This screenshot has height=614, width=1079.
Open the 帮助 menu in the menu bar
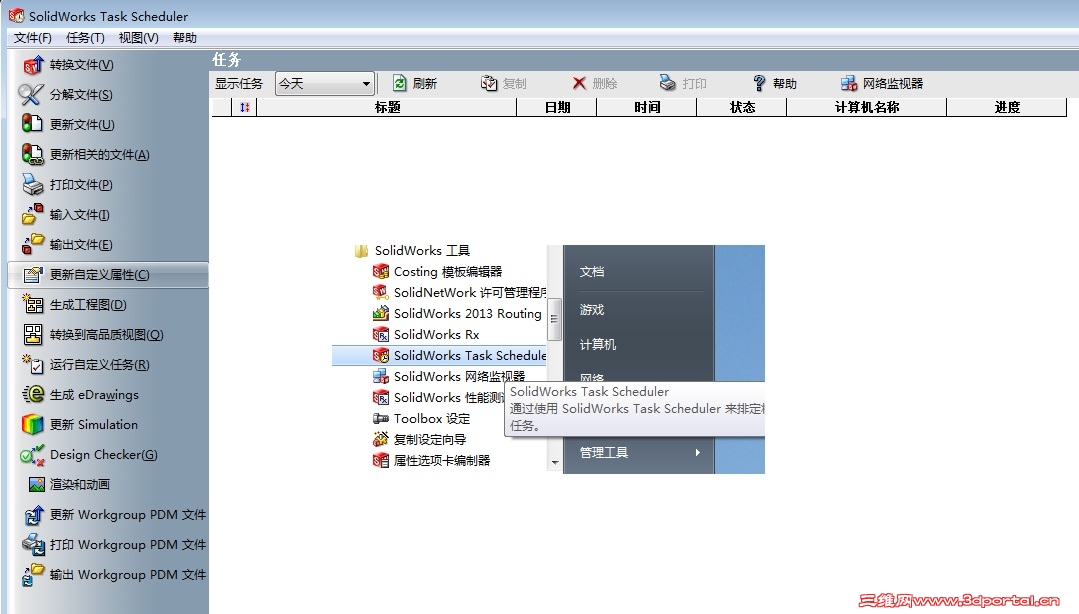click(x=184, y=38)
